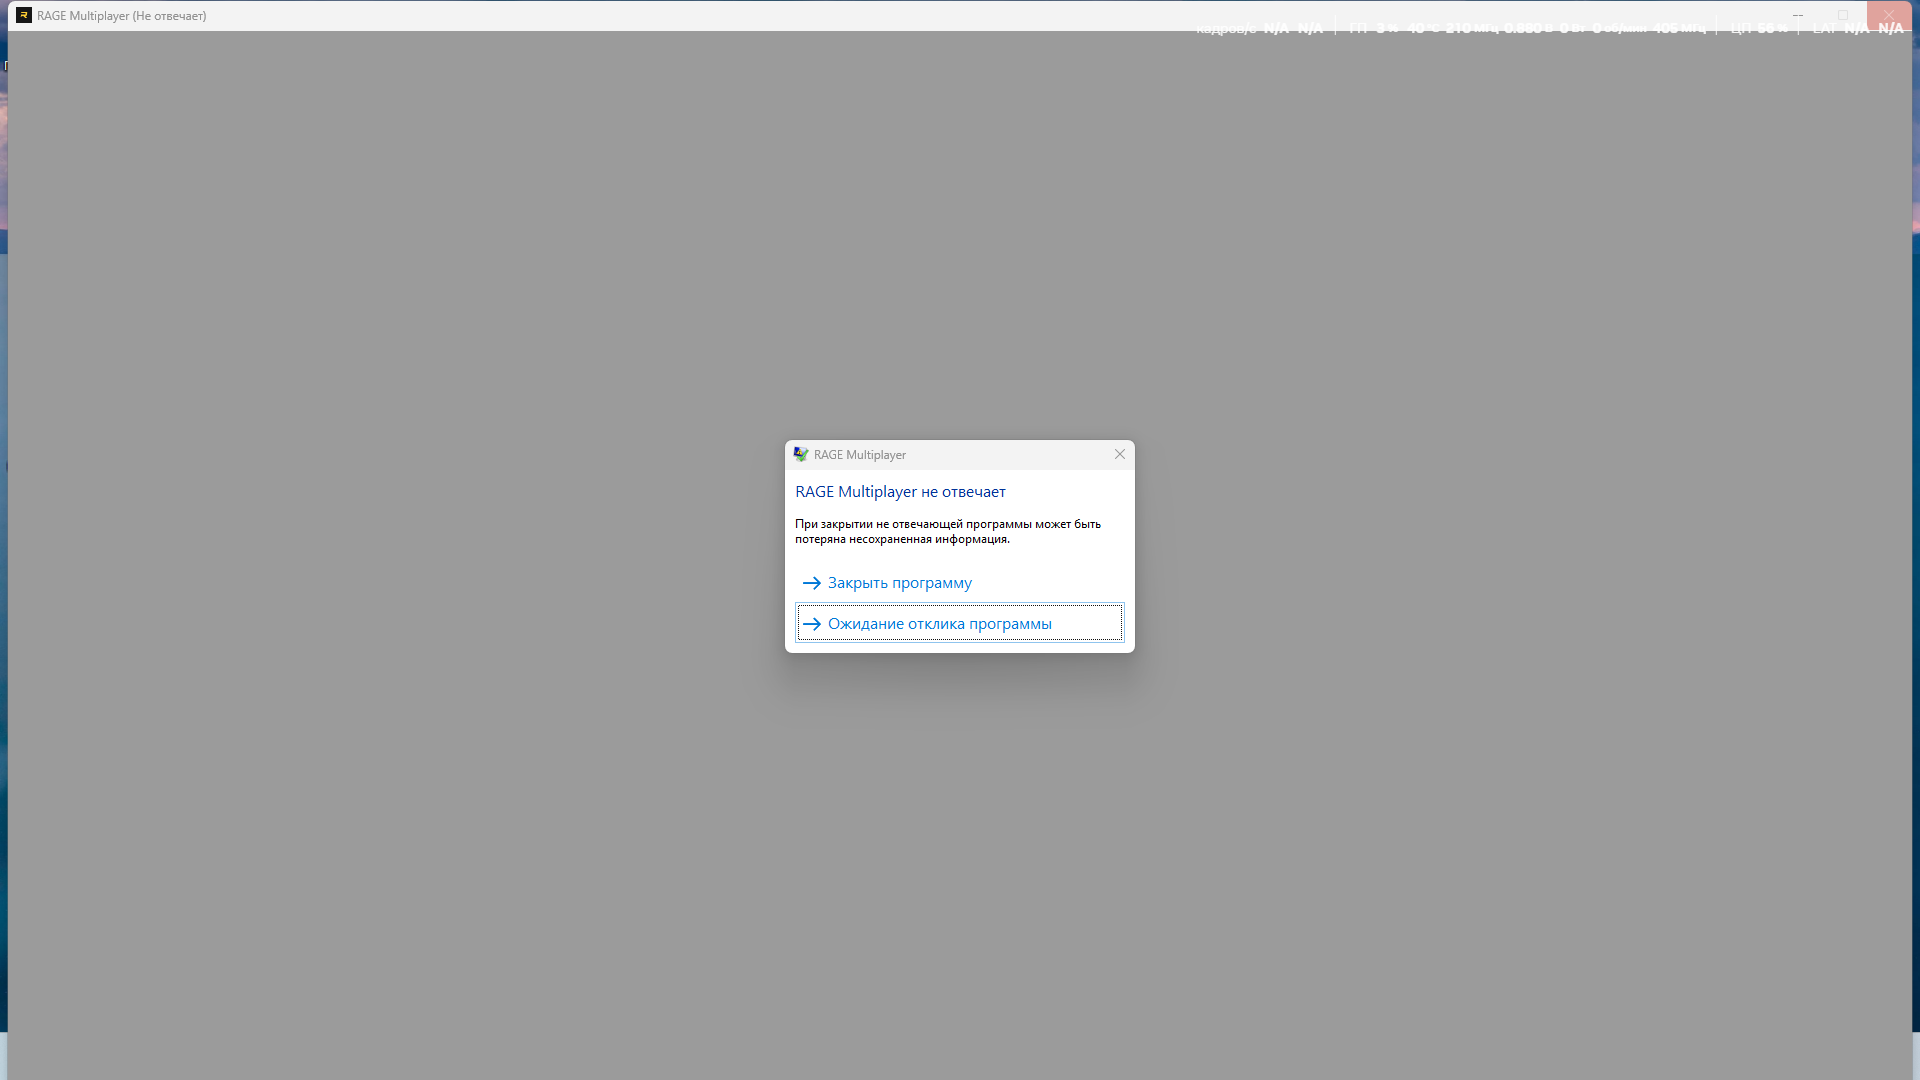Click the arrow icon beside Ожидание отклика программы
1920x1080 pixels.
point(811,624)
